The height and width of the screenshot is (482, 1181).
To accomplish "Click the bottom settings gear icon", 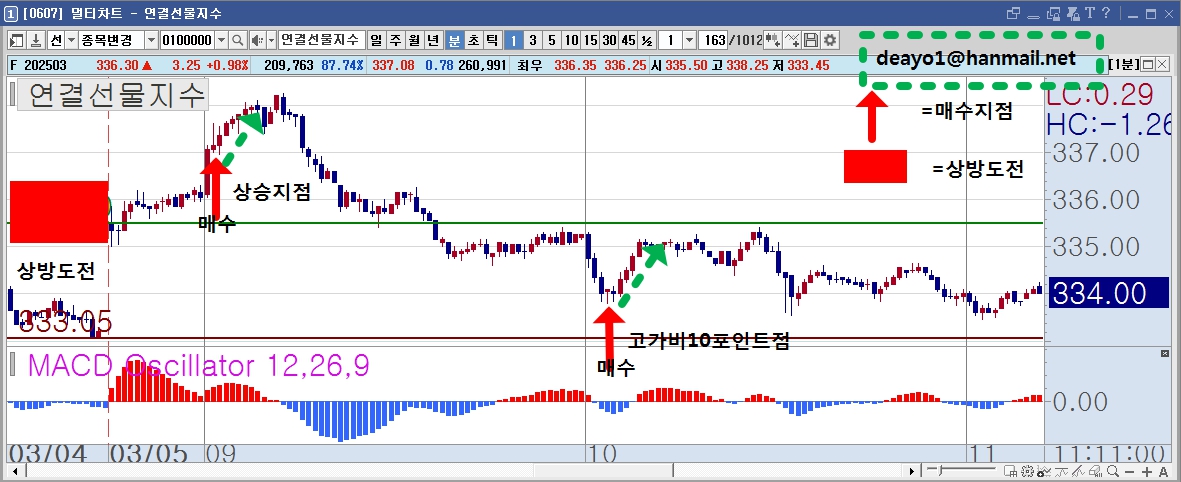I will click(x=1027, y=471).
